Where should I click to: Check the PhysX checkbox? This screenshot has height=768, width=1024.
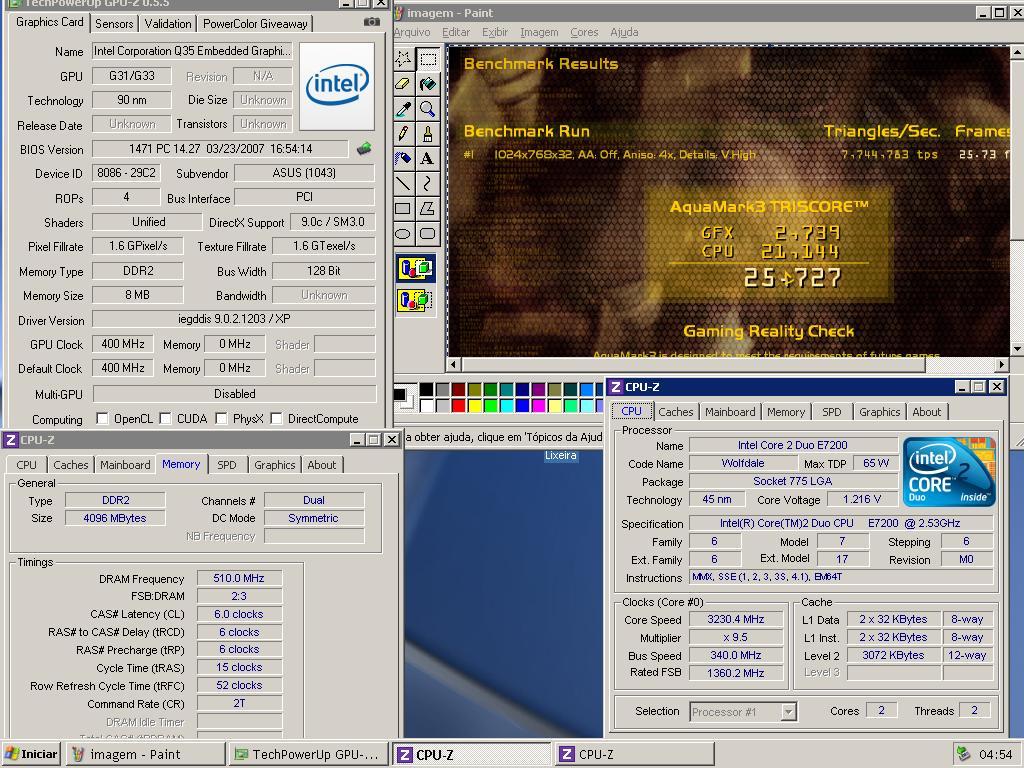pos(221,419)
